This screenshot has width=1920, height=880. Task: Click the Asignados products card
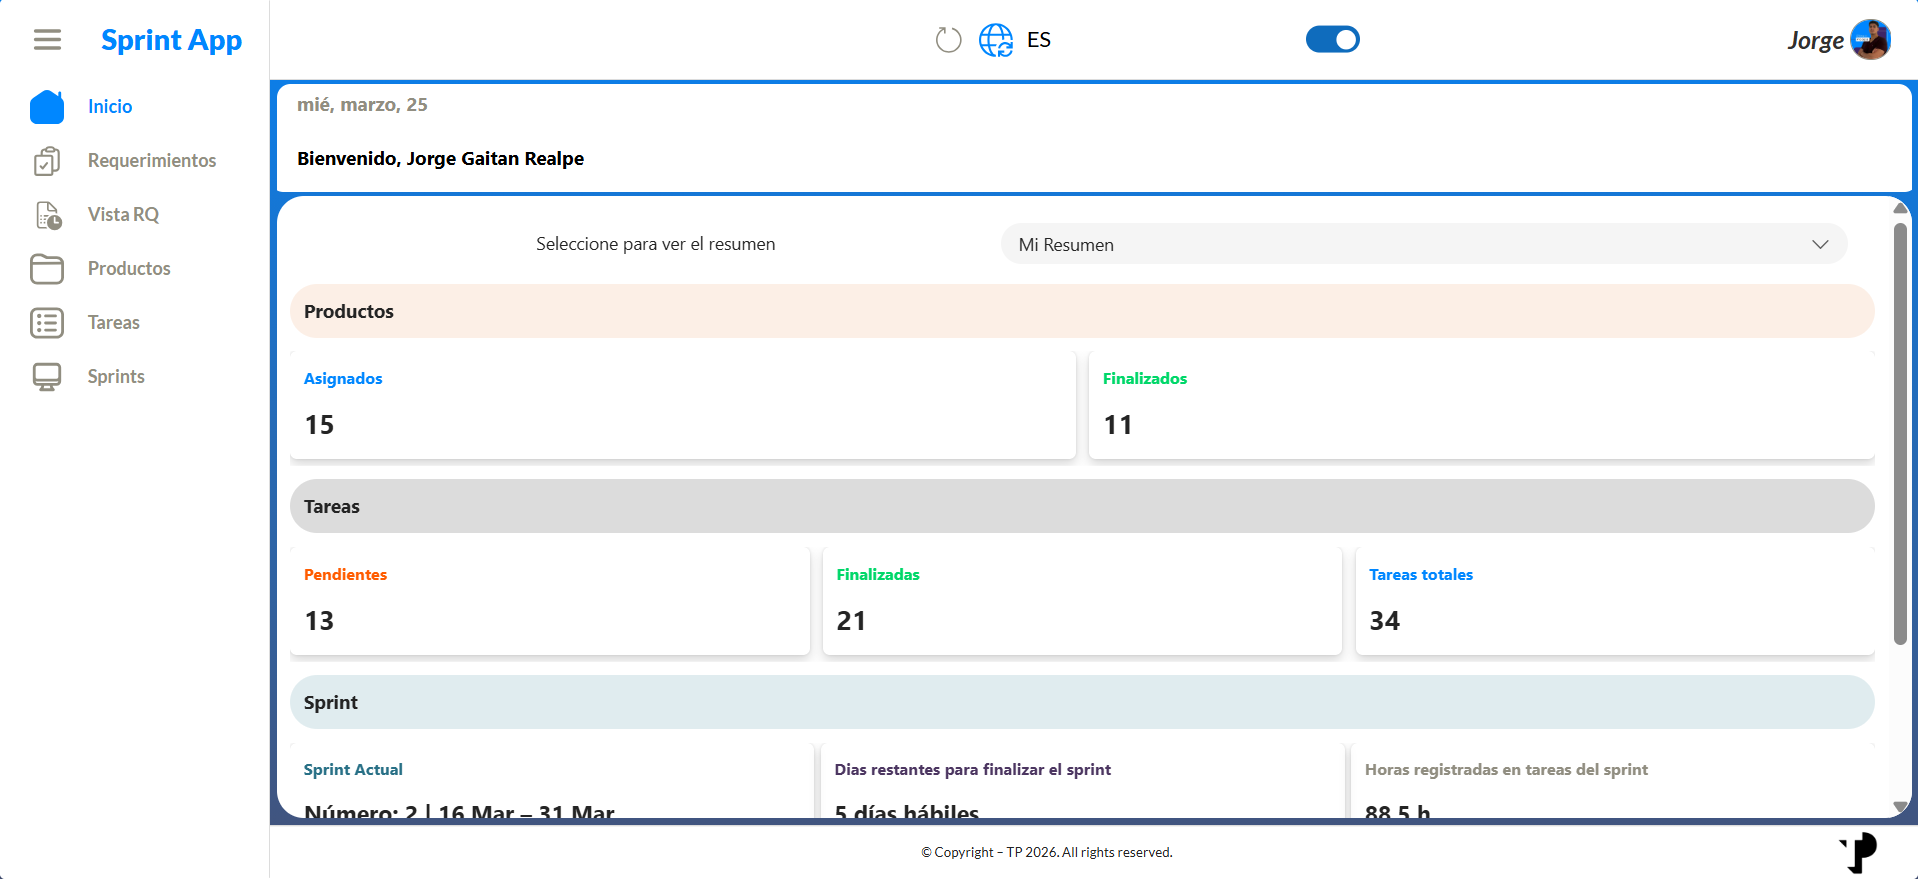coord(683,405)
